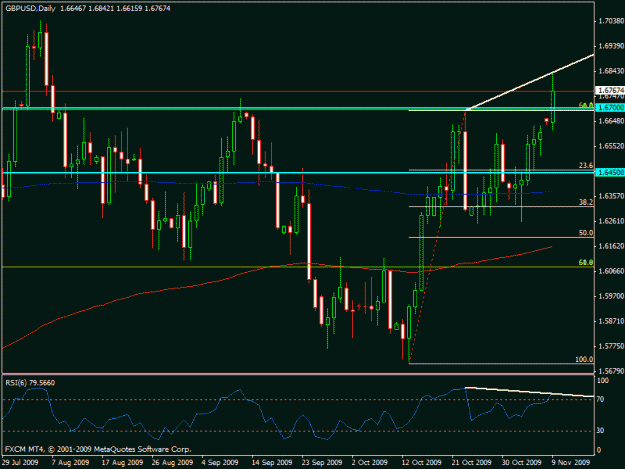Click the 1.63570 price axis value
The height and width of the screenshot is (469, 625).
[611, 196]
